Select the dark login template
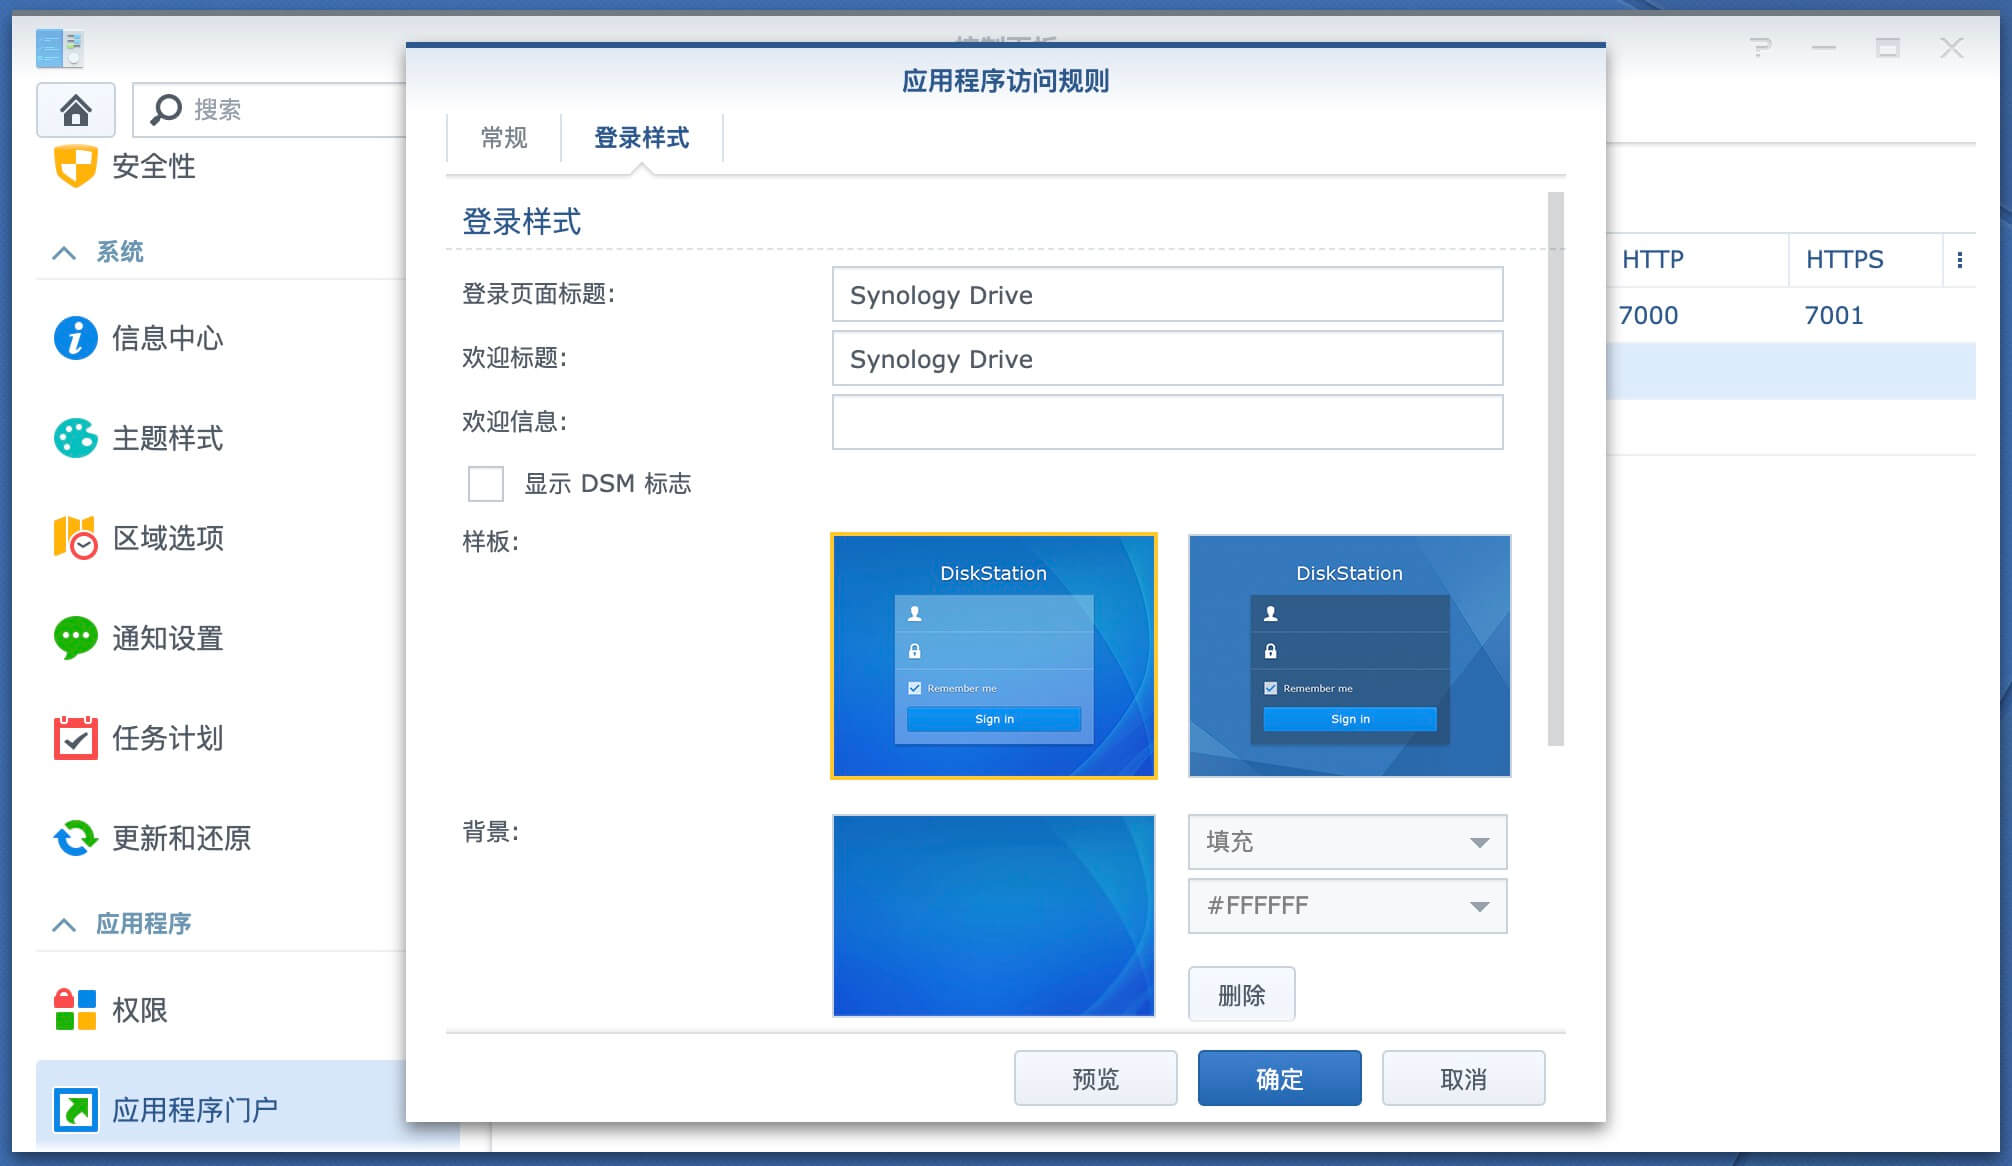2012x1166 pixels. pos(1350,656)
